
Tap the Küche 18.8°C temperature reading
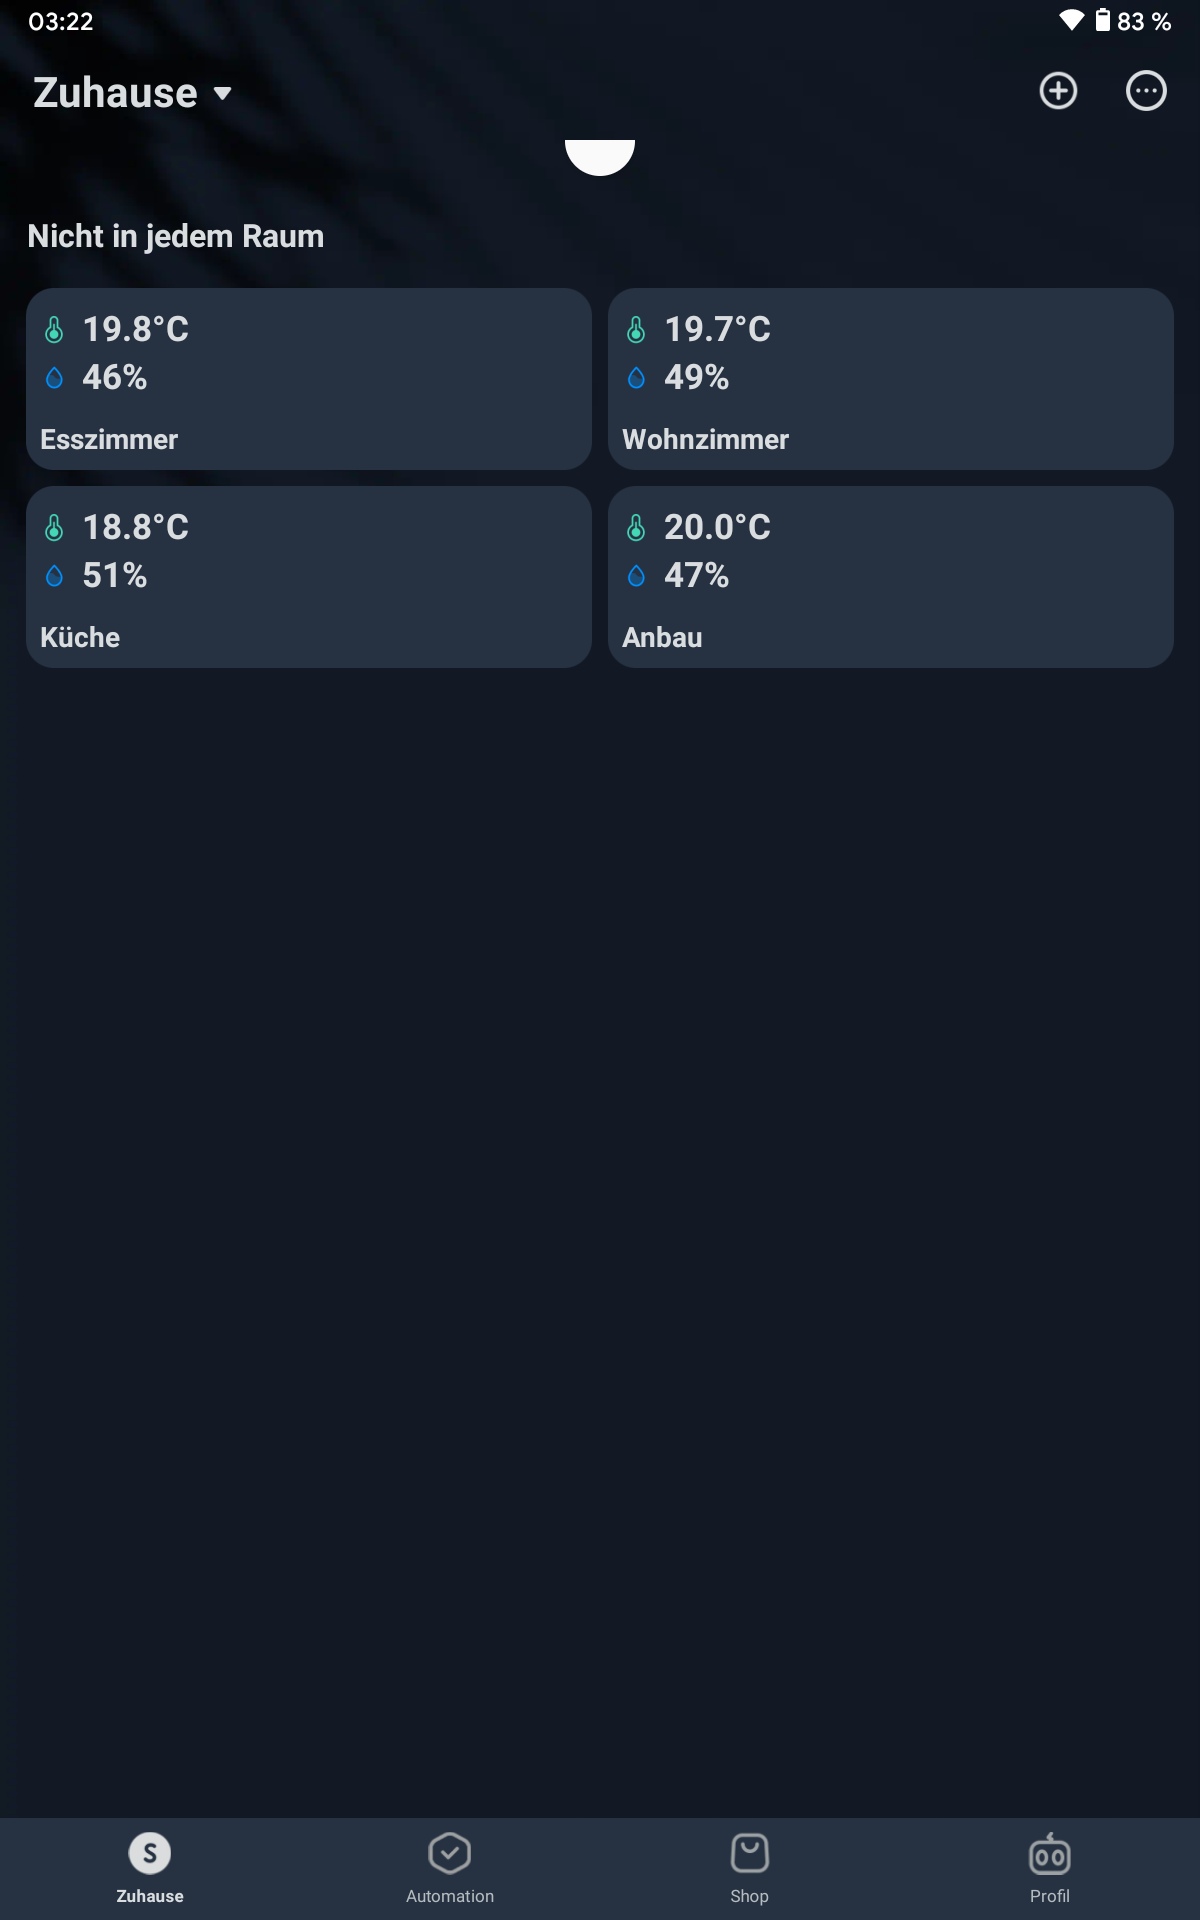[x=136, y=527]
